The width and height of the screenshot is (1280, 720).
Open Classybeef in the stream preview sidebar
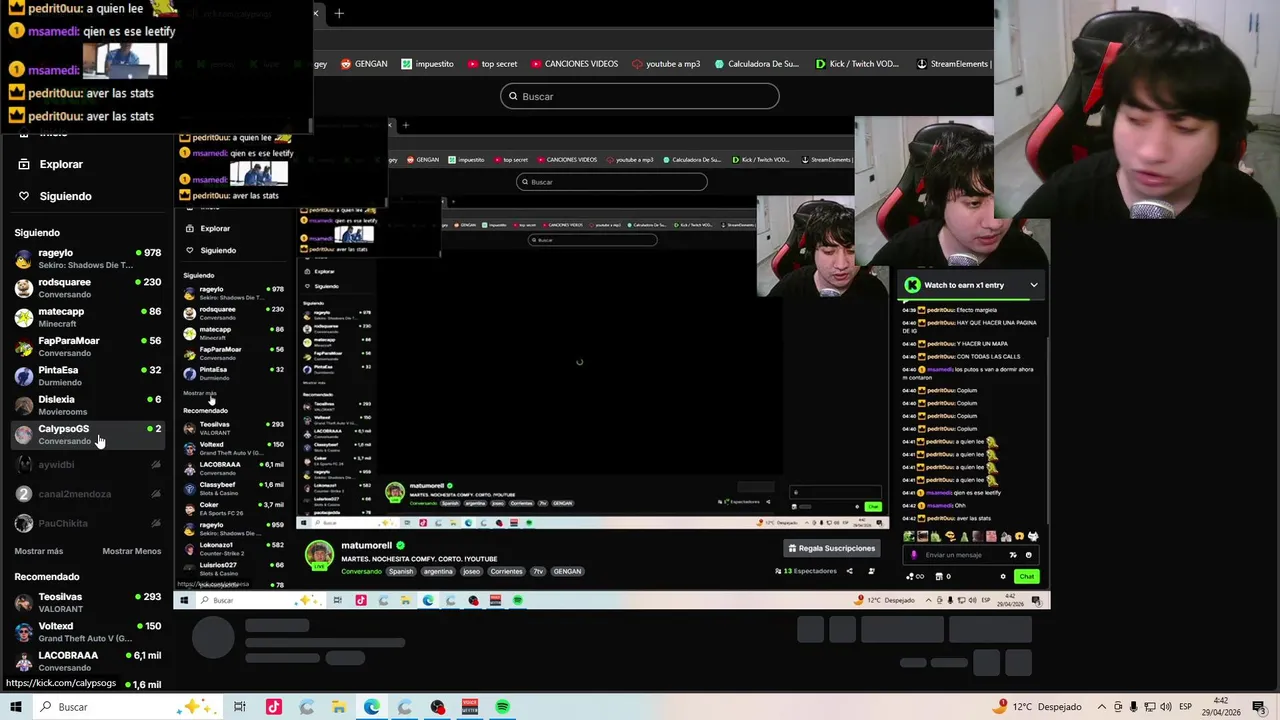coord(233,488)
